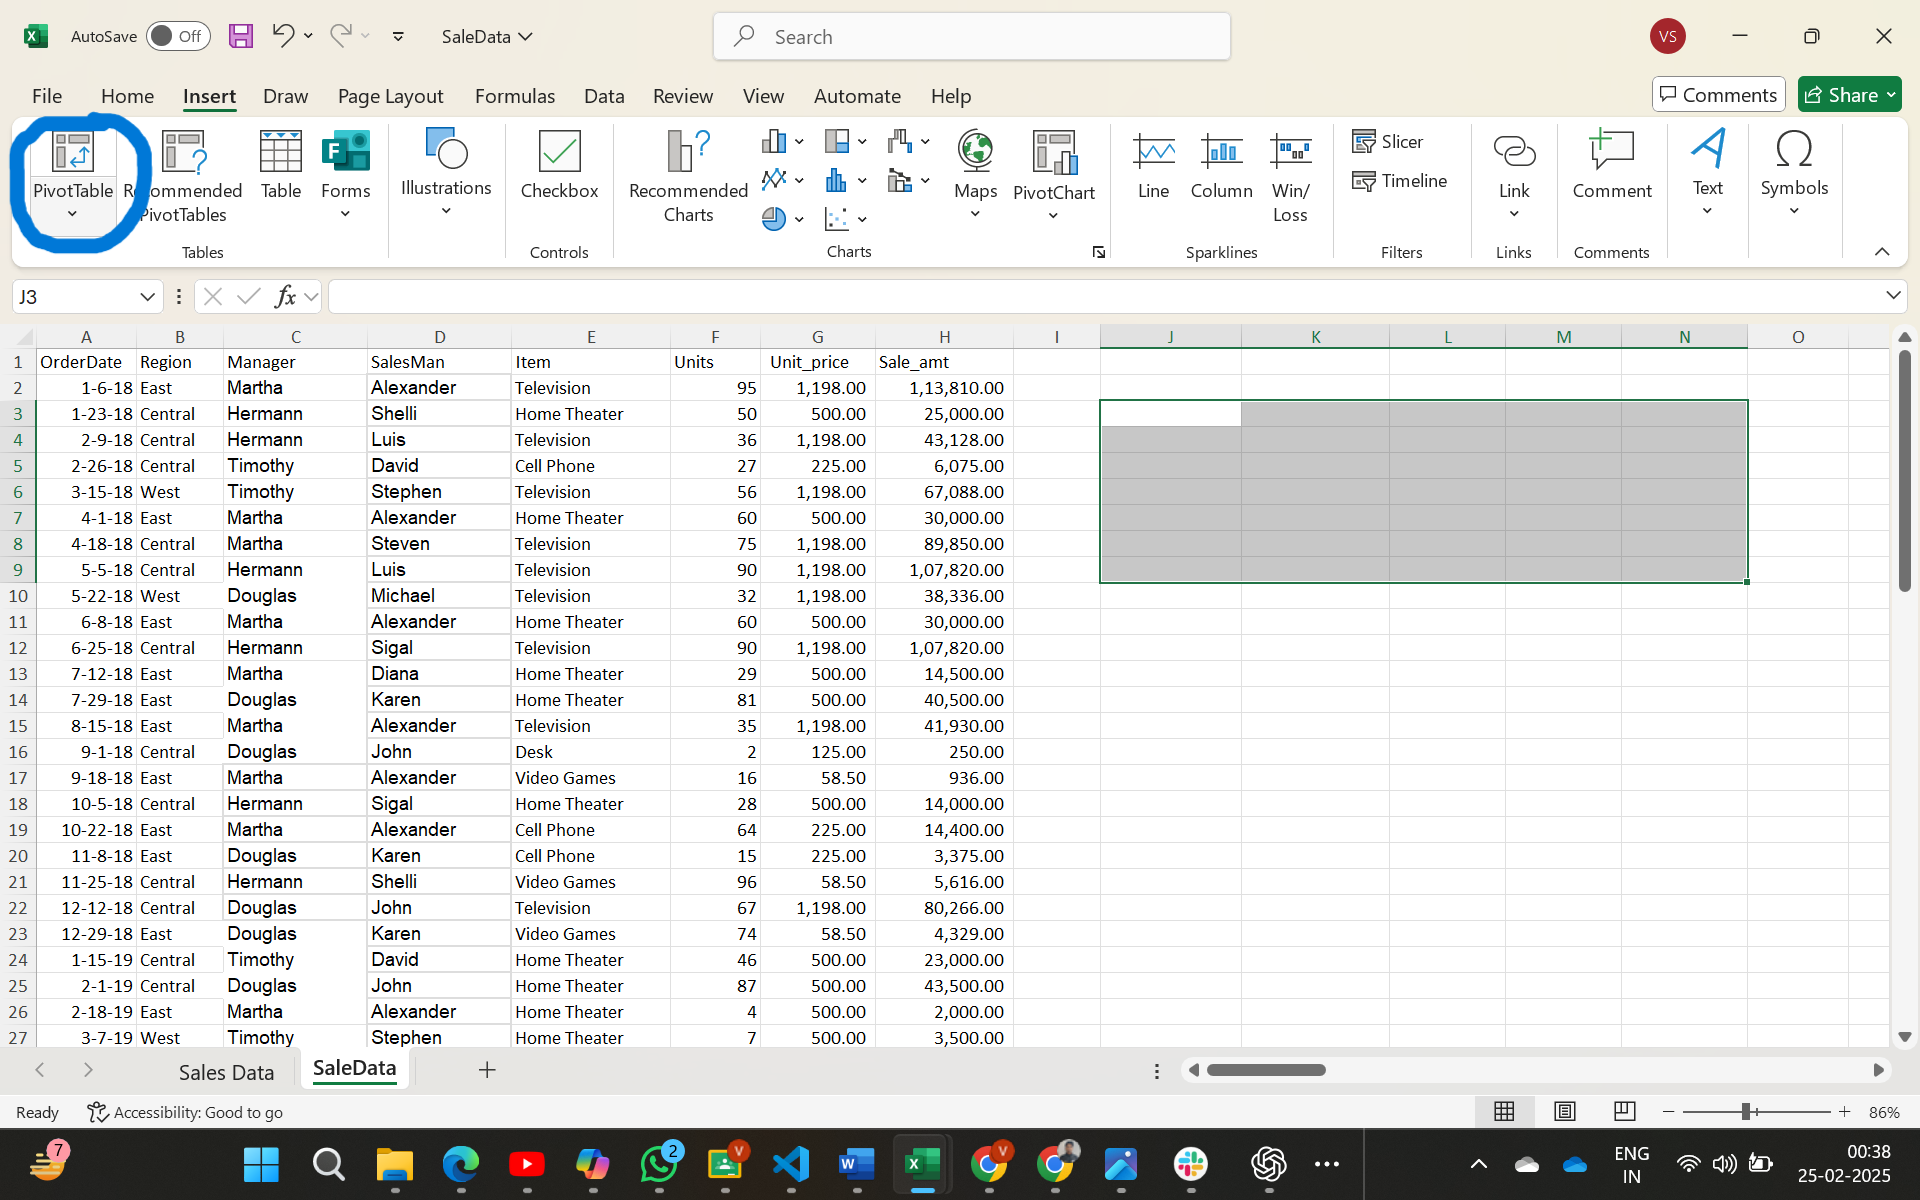
Task: Collapse the ribbon with the chevron
Action: coord(1881,252)
